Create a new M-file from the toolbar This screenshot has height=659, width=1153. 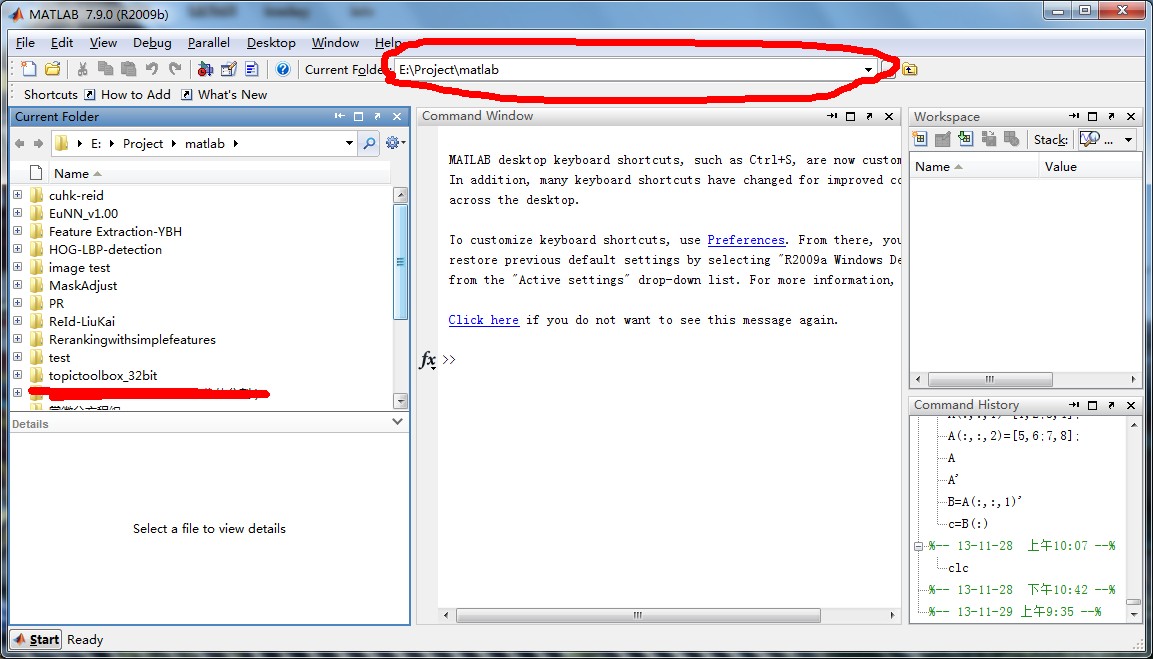(x=29, y=69)
